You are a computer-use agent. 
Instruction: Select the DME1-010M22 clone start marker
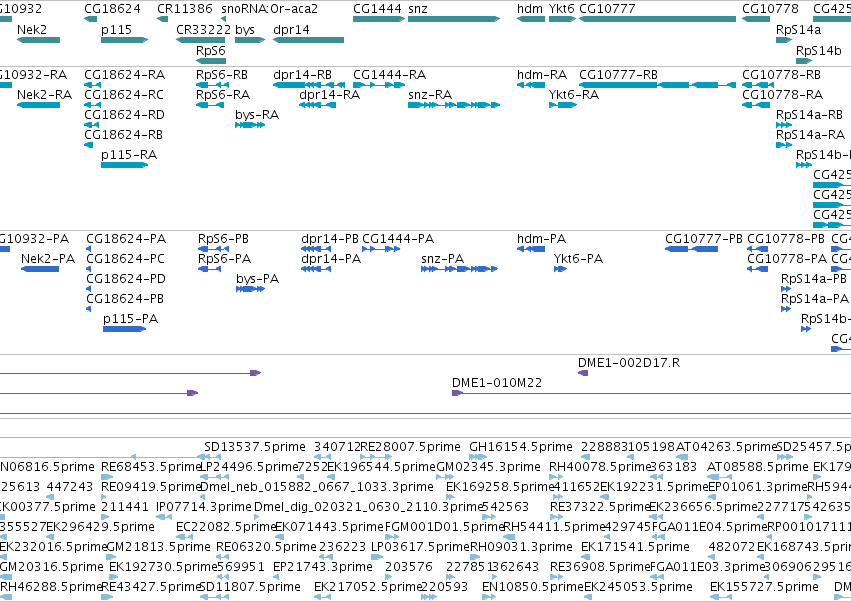click(x=457, y=392)
